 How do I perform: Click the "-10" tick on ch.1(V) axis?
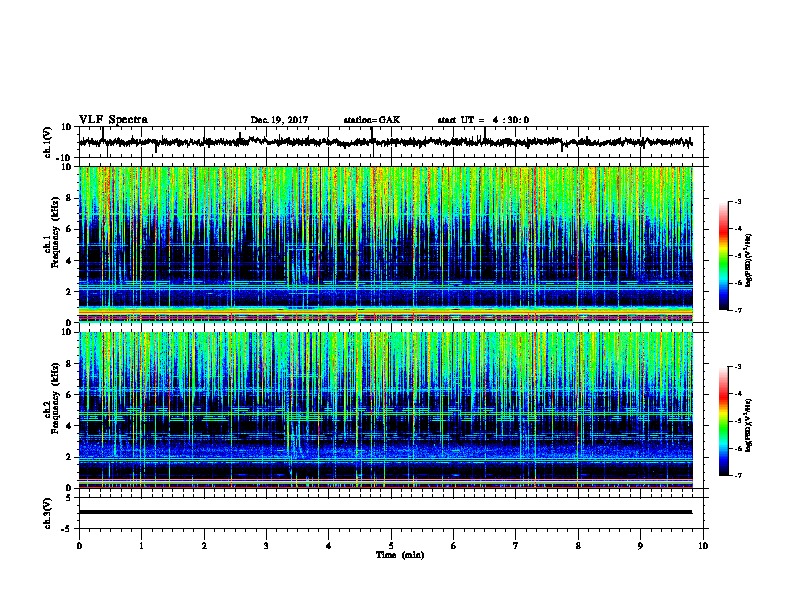point(65,158)
